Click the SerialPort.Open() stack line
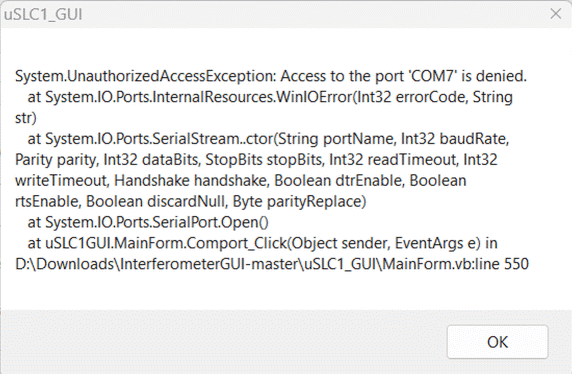The height and width of the screenshot is (374, 572). click(148, 222)
